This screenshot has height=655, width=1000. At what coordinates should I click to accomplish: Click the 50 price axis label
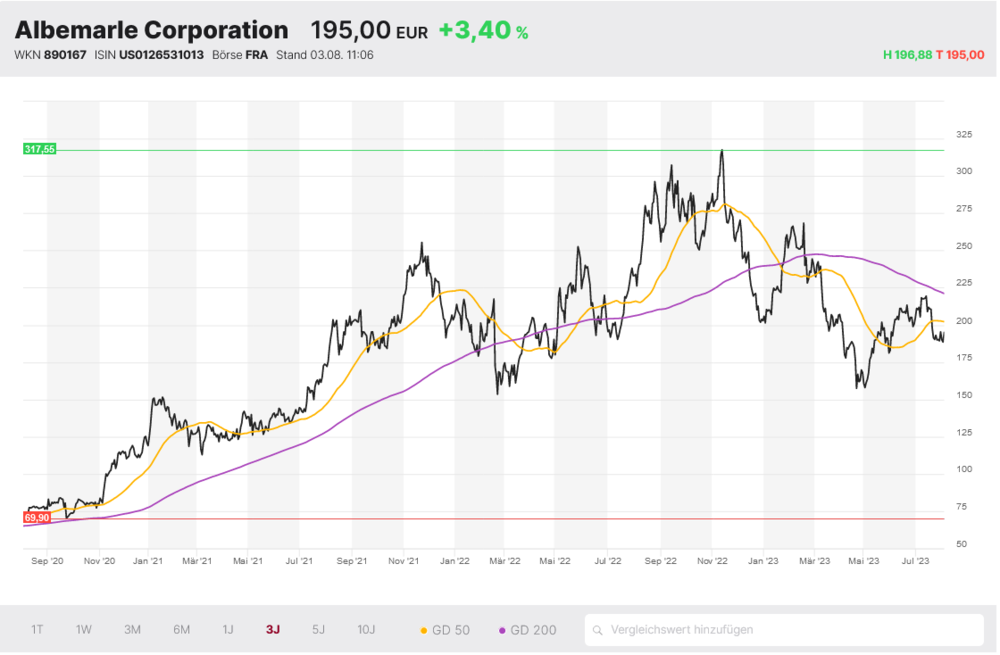click(x=961, y=544)
